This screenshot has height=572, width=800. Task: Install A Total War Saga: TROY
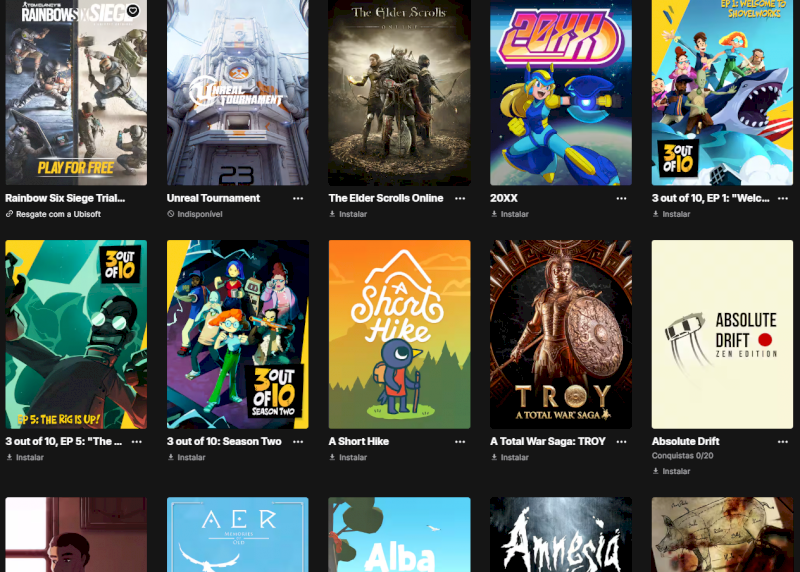pyautogui.click(x=510, y=458)
